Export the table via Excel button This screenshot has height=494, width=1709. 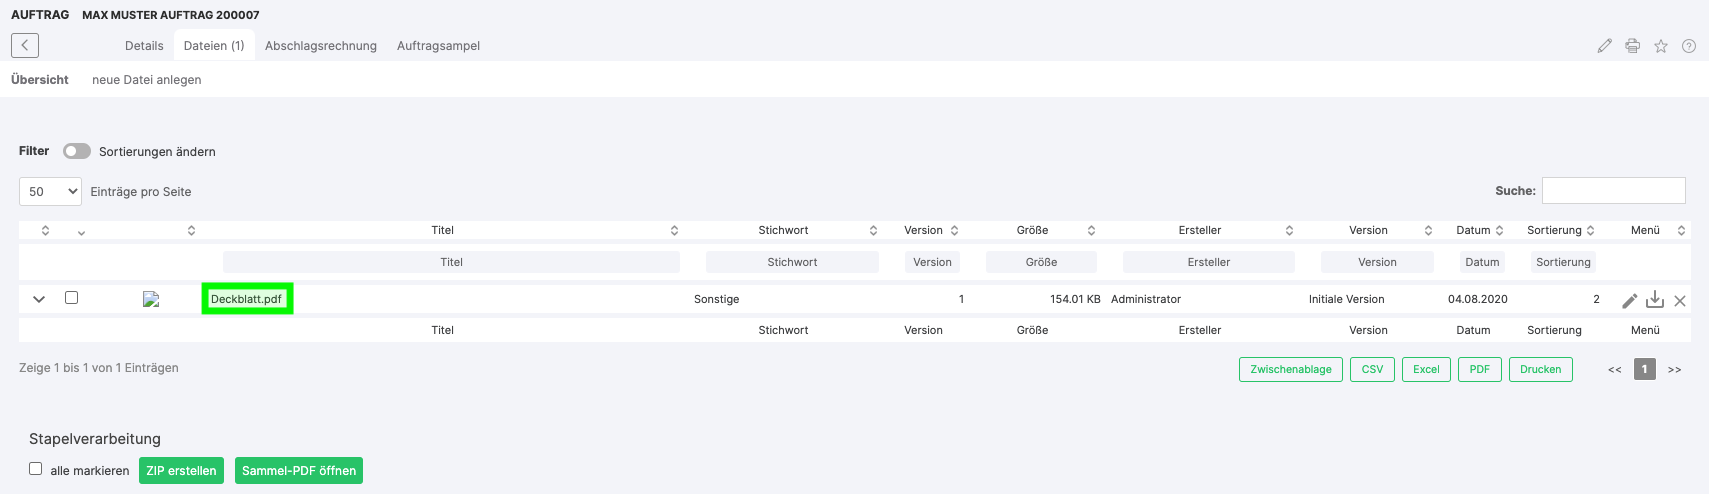point(1425,369)
